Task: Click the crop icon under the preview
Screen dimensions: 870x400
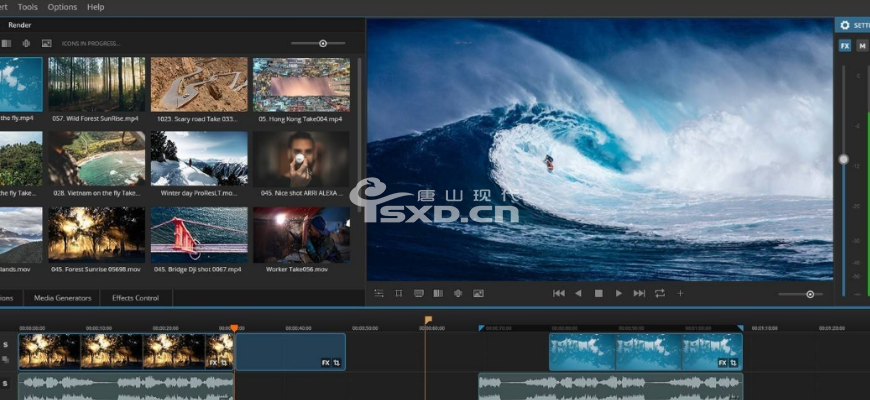Action: [398, 293]
